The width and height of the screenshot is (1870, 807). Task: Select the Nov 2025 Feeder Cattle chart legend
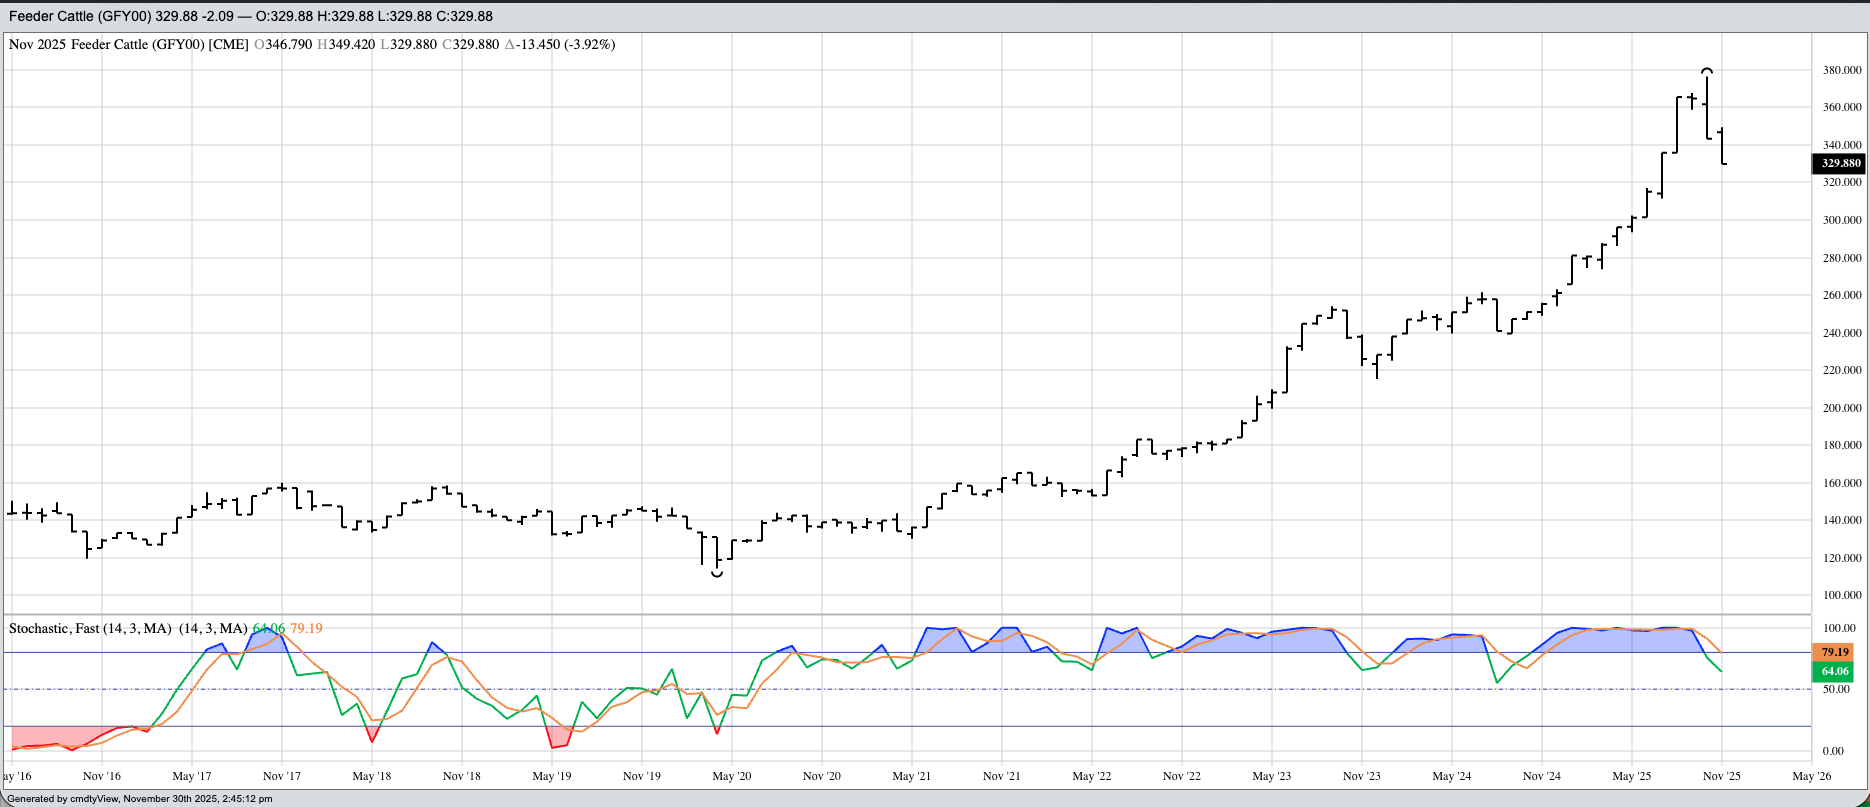(x=128, y=45)
